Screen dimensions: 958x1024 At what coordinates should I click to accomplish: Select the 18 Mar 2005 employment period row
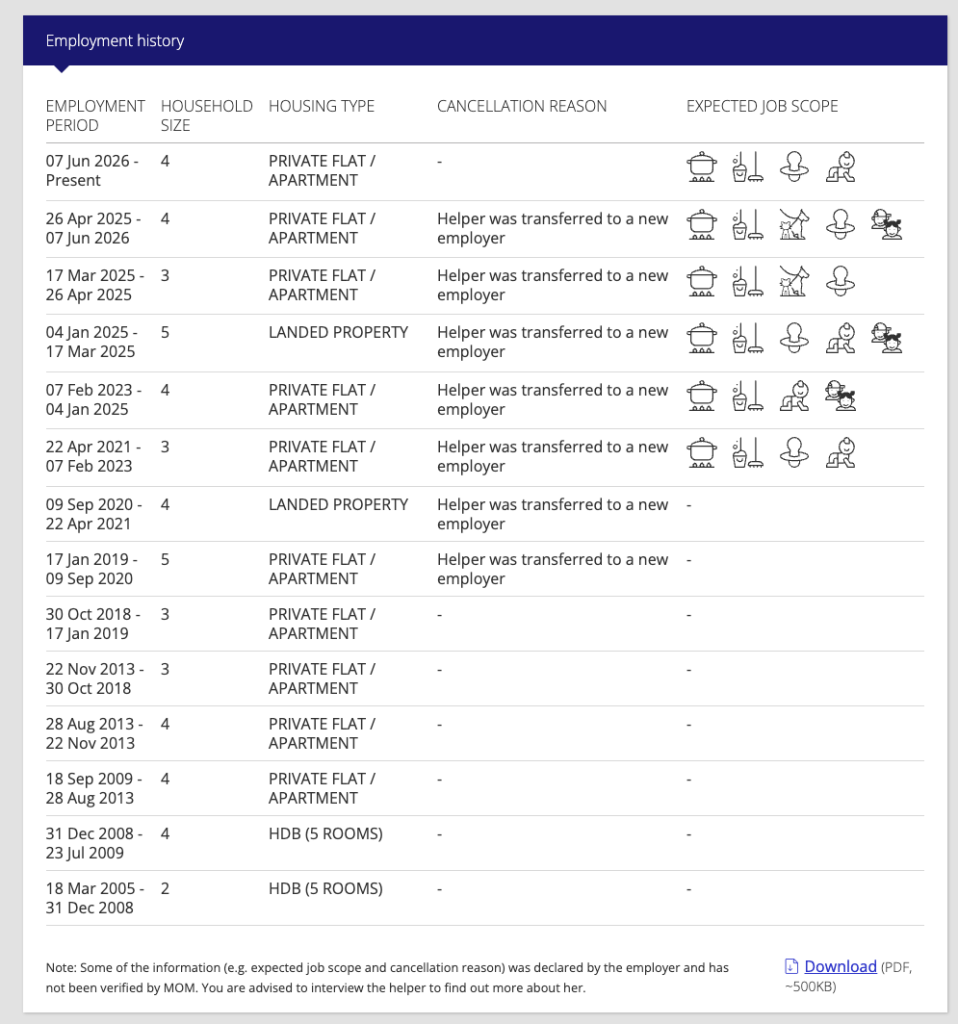[x=485, y=898]
